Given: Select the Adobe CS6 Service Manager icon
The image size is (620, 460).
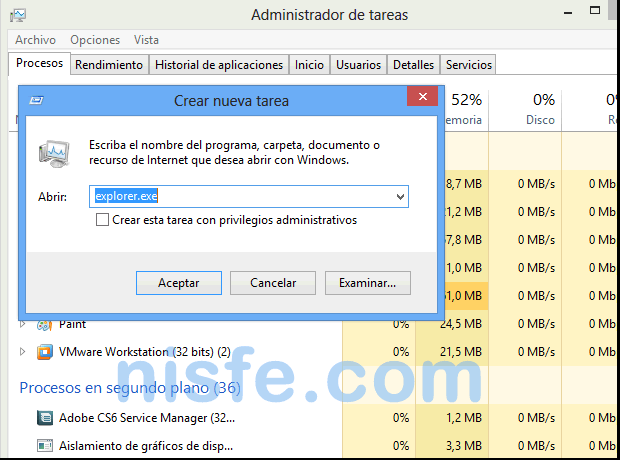Looking at the screenshot, I should [45, 417].
